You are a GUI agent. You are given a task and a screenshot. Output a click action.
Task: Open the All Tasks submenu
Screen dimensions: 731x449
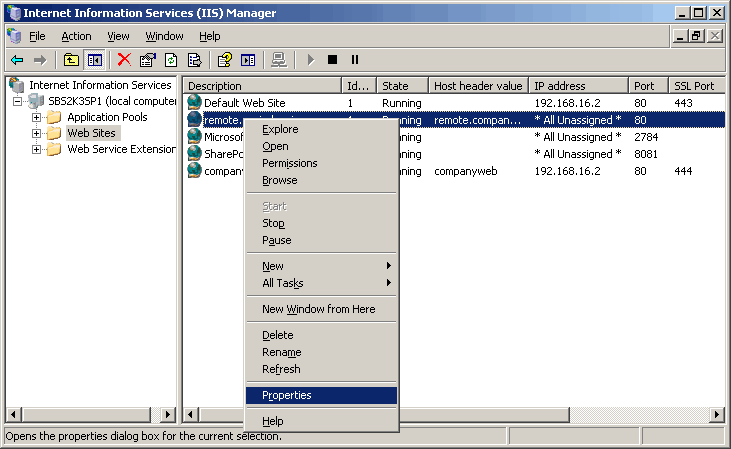pyautogui.click(x=322, y=283)
